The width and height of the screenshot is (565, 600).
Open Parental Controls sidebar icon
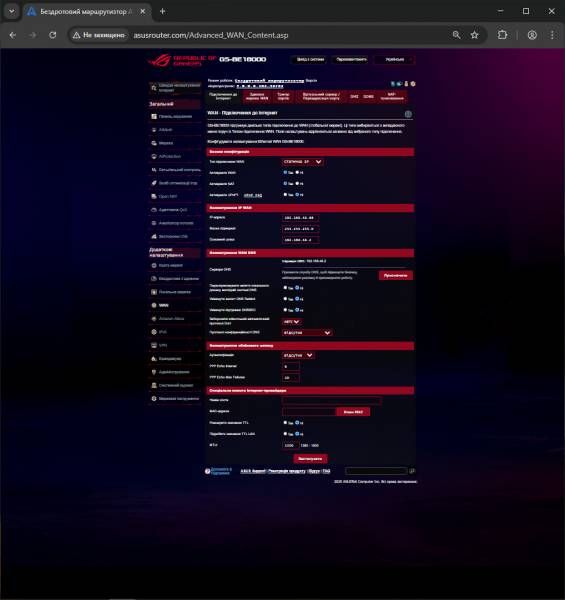[154, 170]
